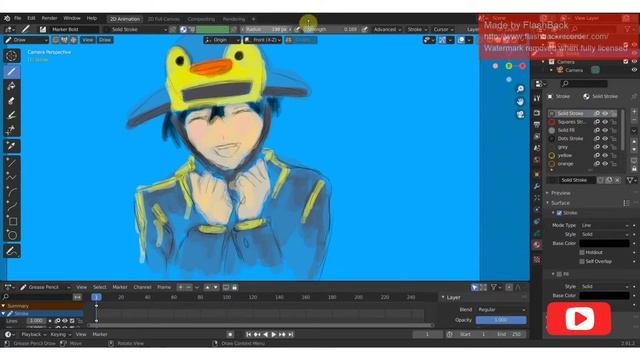Click the brush Radius field
Screen dimensions: 640x360
(x=266, y=29)
